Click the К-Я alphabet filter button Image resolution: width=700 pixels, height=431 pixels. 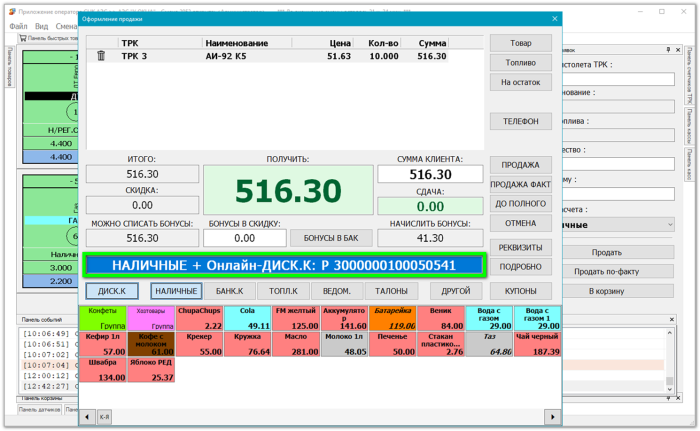(104, 417)
